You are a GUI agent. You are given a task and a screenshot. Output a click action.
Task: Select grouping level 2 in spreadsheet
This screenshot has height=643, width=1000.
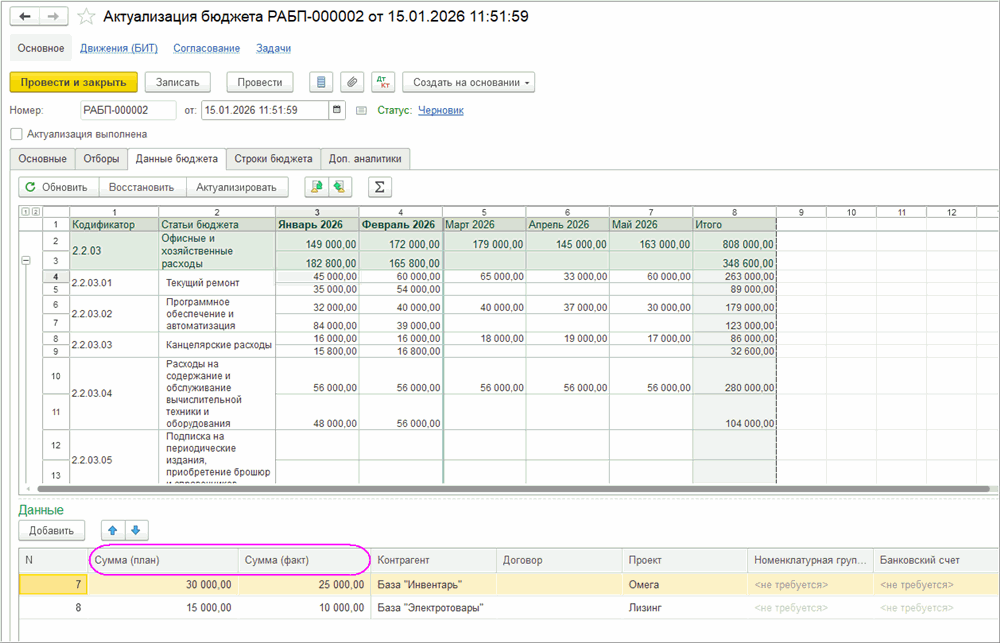pyautogui.click(x=36, y=212)
